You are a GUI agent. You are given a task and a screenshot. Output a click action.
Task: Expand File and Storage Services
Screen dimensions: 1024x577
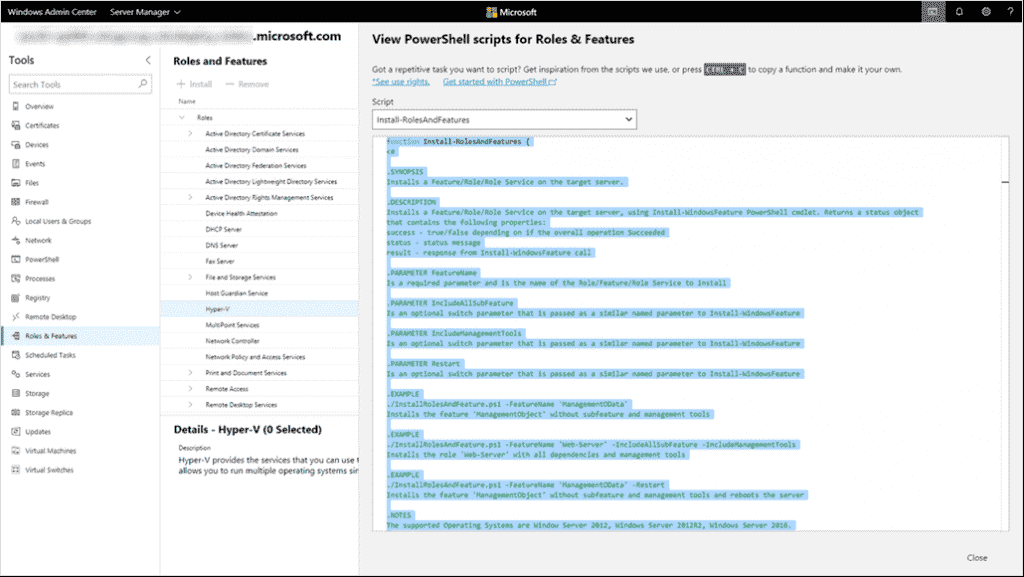click(190, 277)
